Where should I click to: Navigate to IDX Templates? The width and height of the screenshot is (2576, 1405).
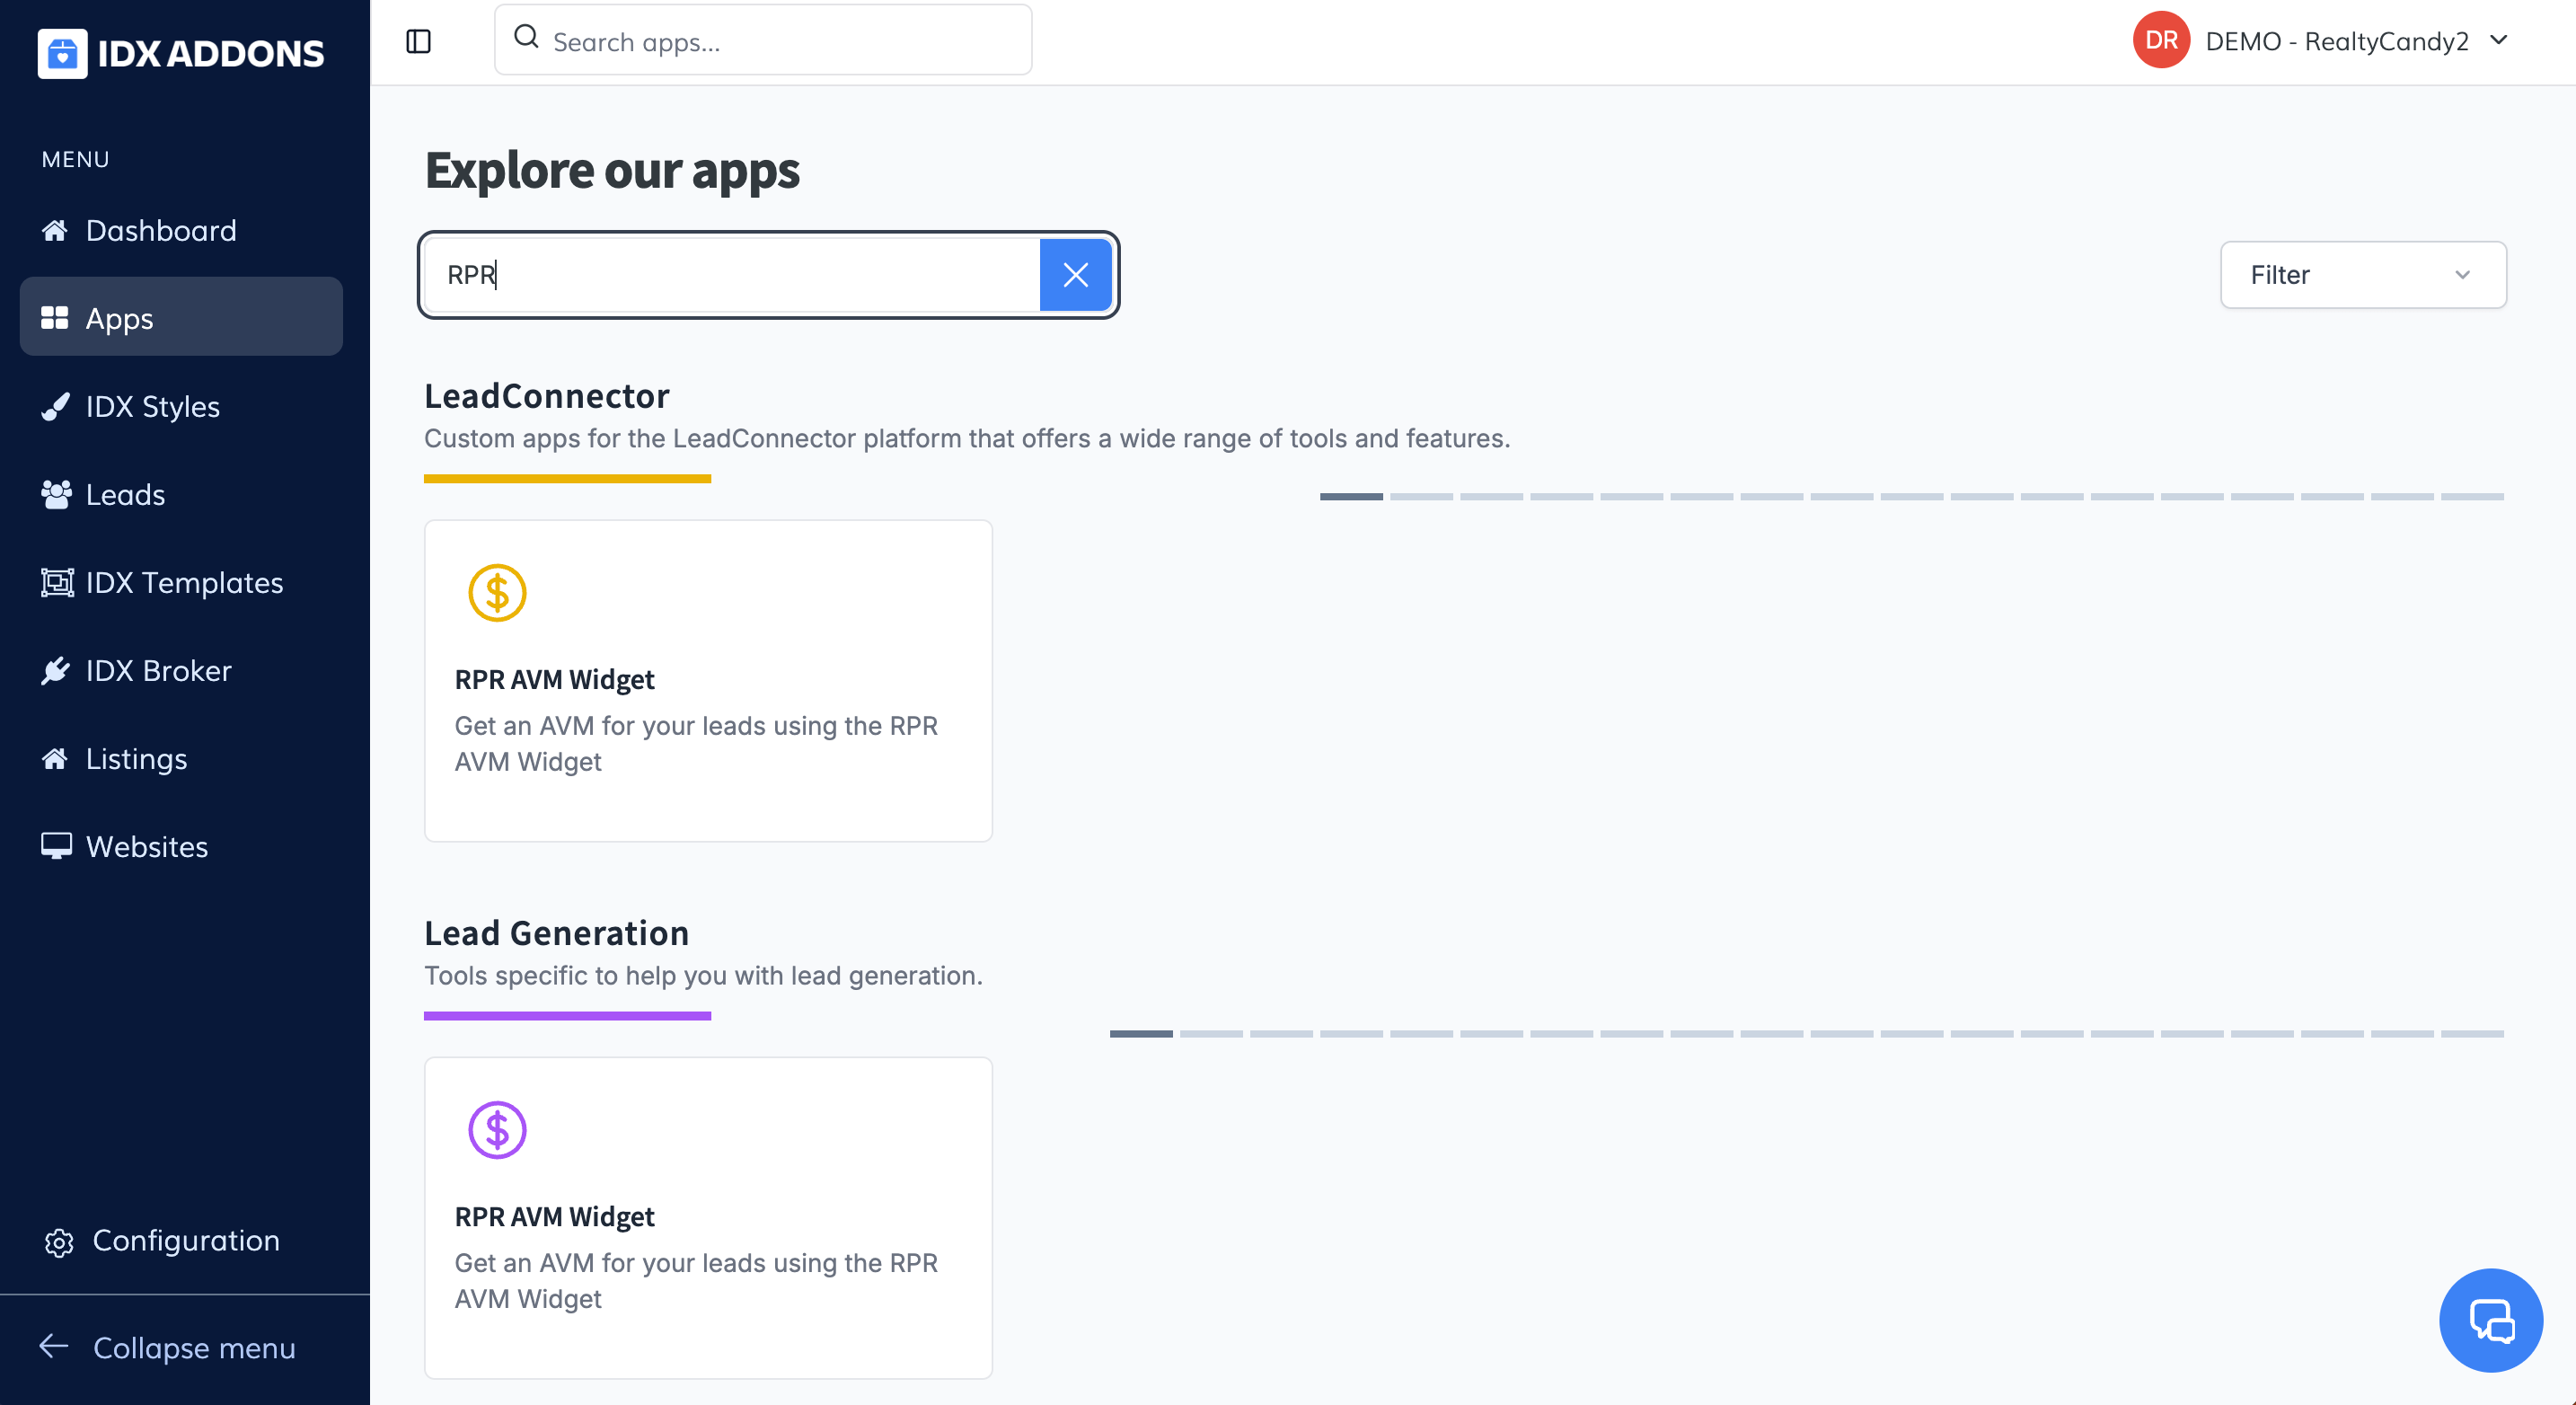184,583
